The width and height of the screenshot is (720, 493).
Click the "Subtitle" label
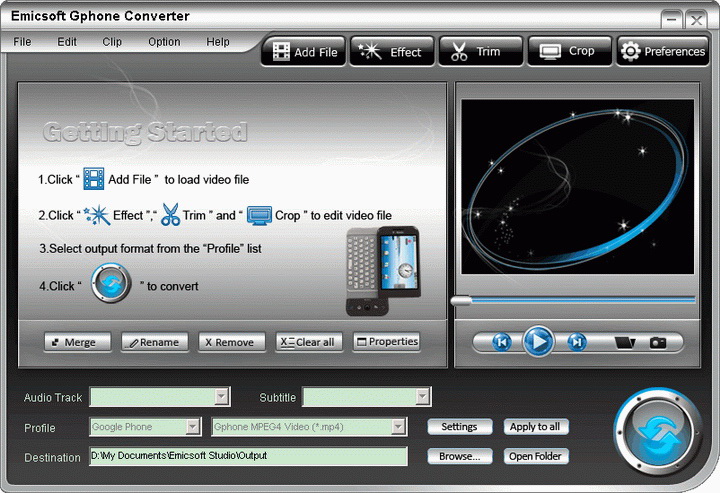(x=277, y=398)
